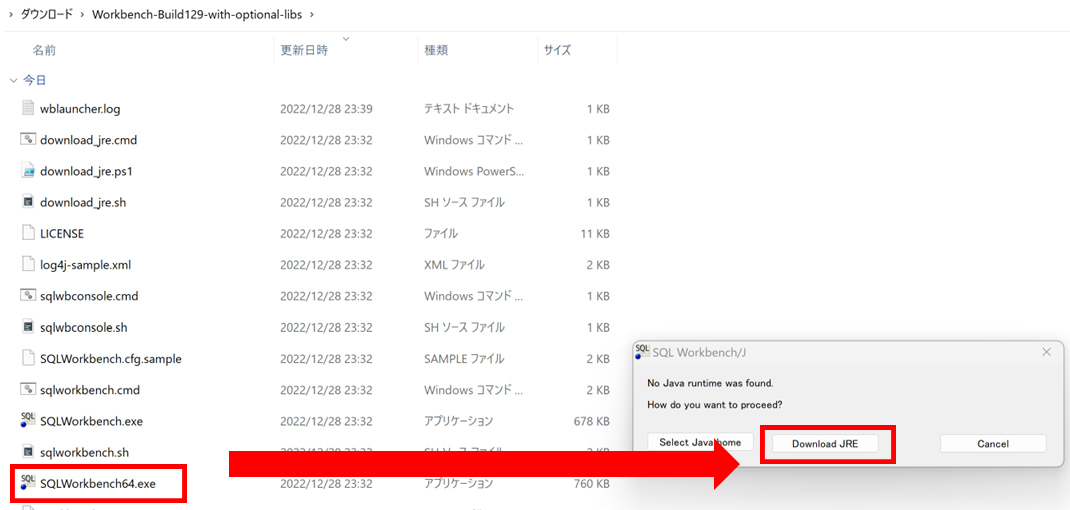Viewport: 1070px width, 510px height.
Task: Click the sqlwbconsole.cmd file icon
Action: [28, 296]
